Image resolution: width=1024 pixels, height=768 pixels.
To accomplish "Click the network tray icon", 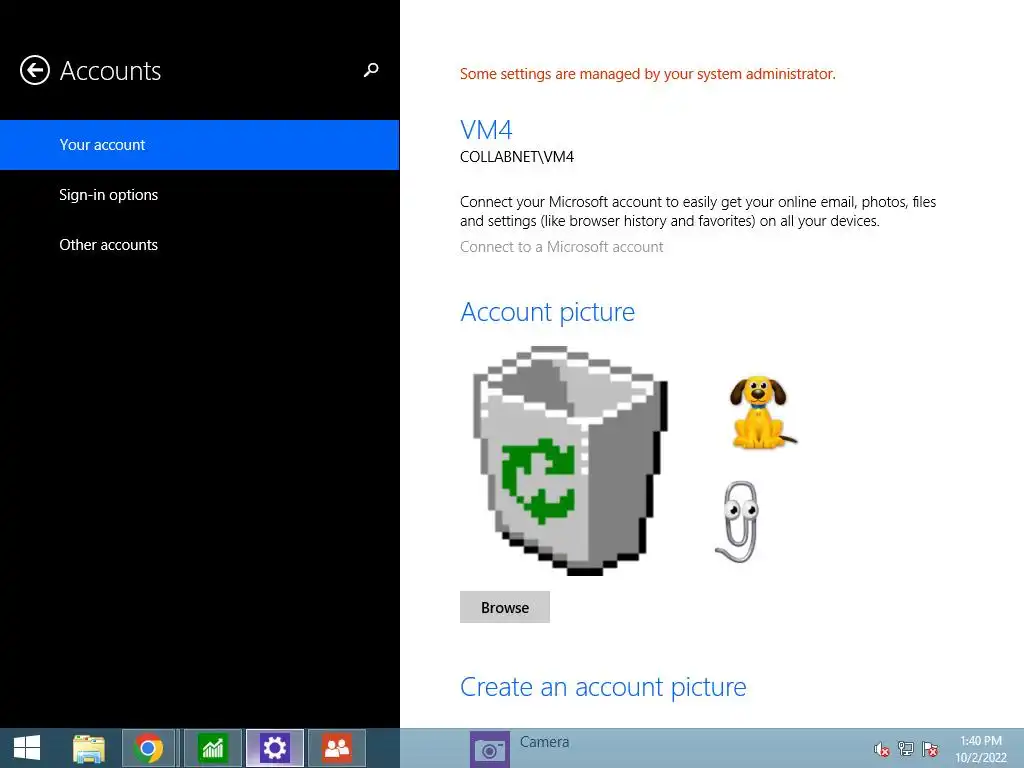I will pos(906,748).
